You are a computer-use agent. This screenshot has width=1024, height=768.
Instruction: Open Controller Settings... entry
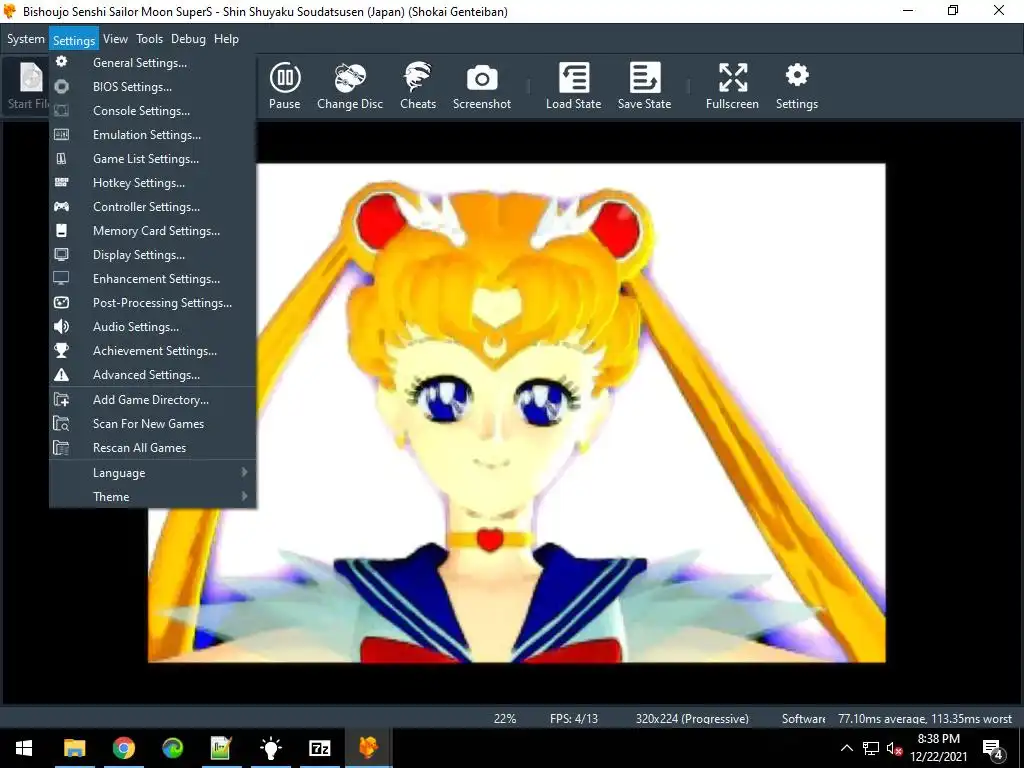point(153,206)
